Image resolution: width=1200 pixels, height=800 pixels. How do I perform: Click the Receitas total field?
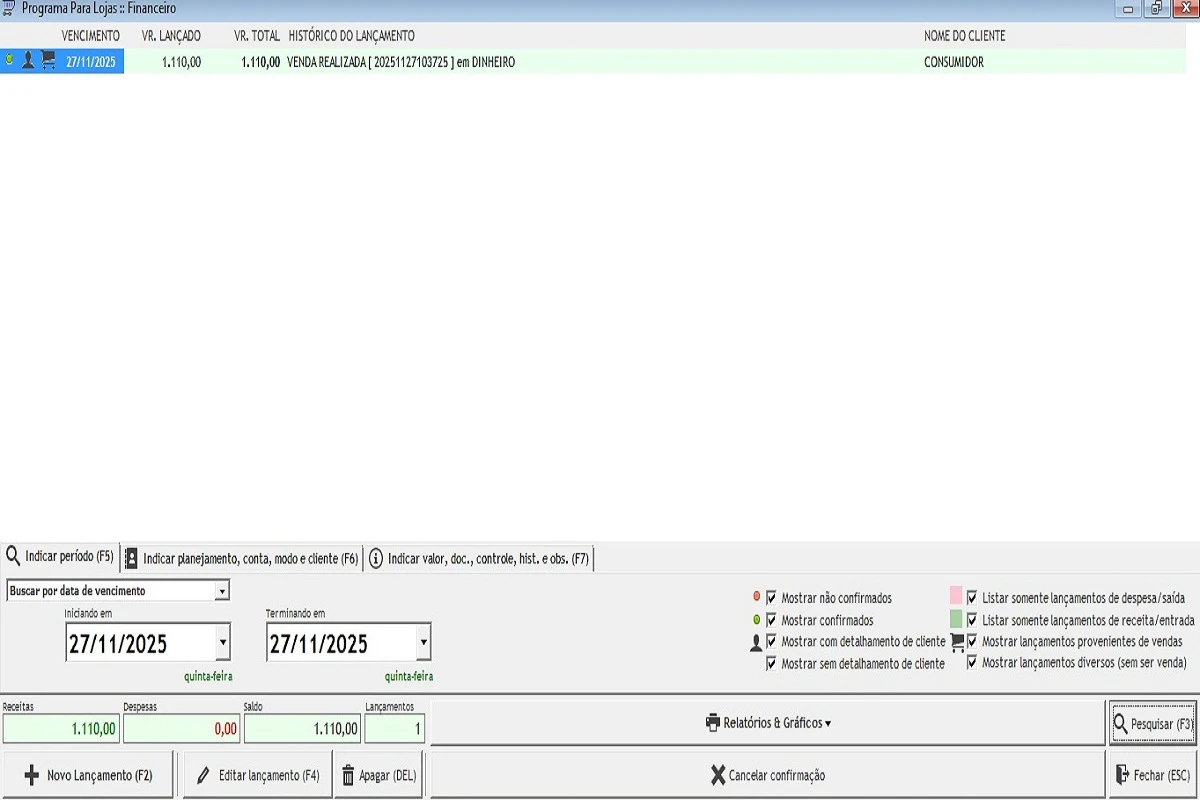point(61,729)
